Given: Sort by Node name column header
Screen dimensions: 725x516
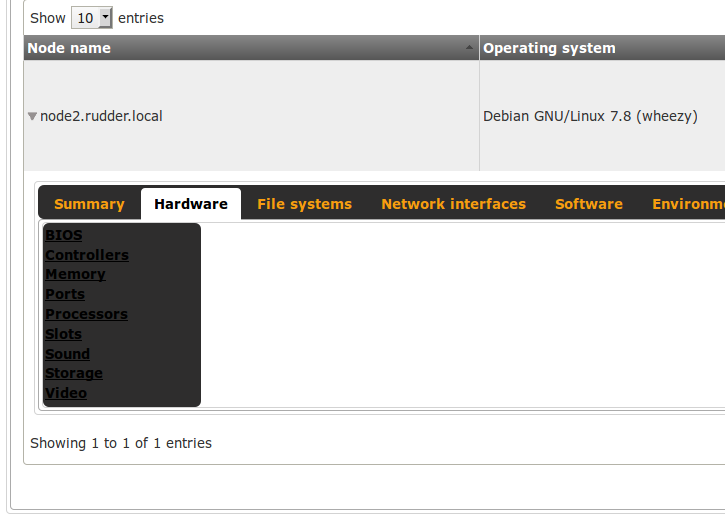Looking at the screenshot, I should coord(252,48).
